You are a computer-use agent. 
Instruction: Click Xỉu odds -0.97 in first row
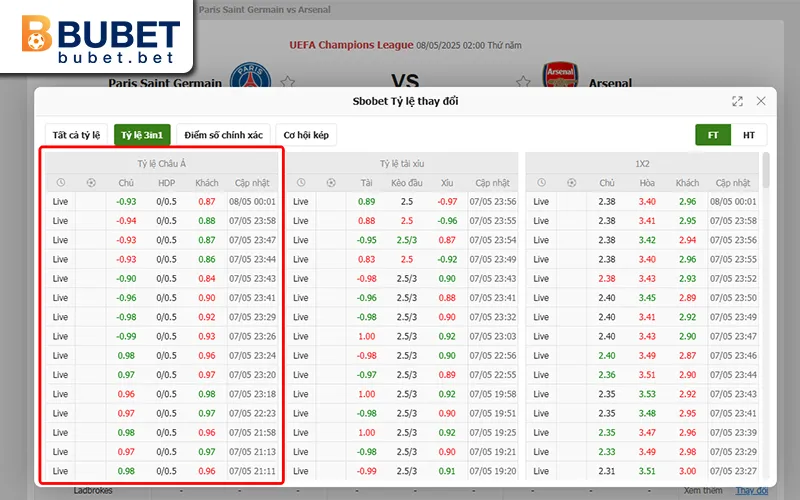point(447,202)
